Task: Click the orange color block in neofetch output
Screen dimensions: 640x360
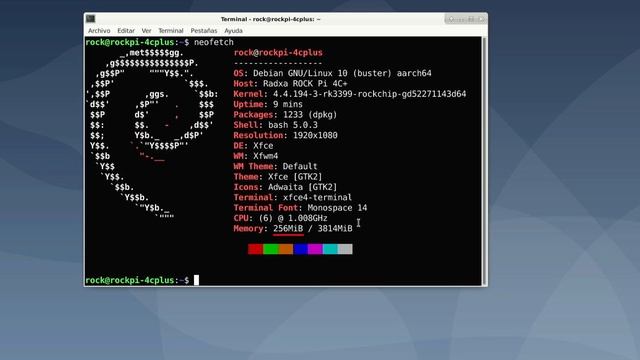Action: [x=286, y=249]
